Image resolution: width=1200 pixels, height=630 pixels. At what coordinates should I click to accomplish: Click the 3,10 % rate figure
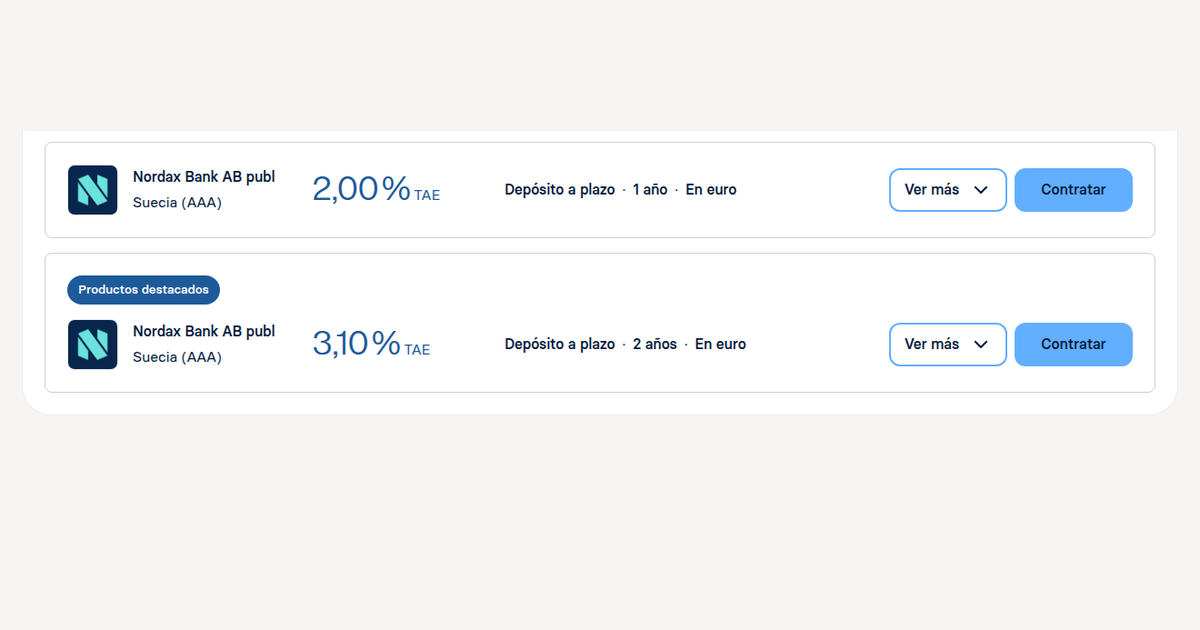coord(356,343)
